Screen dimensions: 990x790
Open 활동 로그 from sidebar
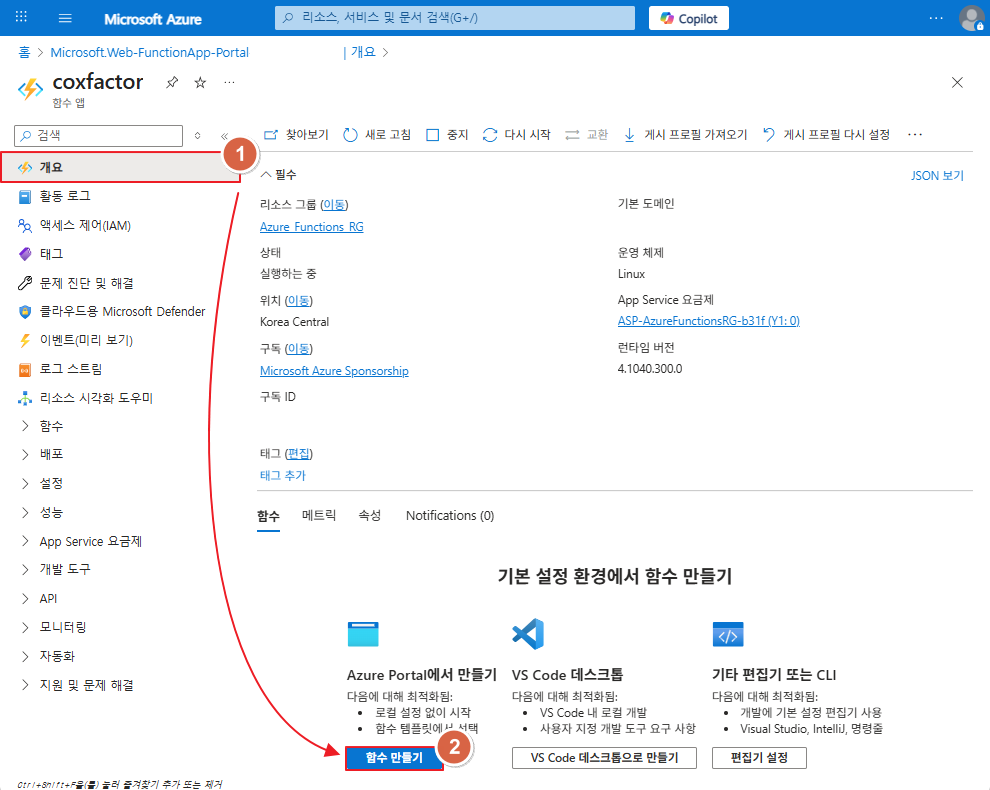(x=65, y=196)
